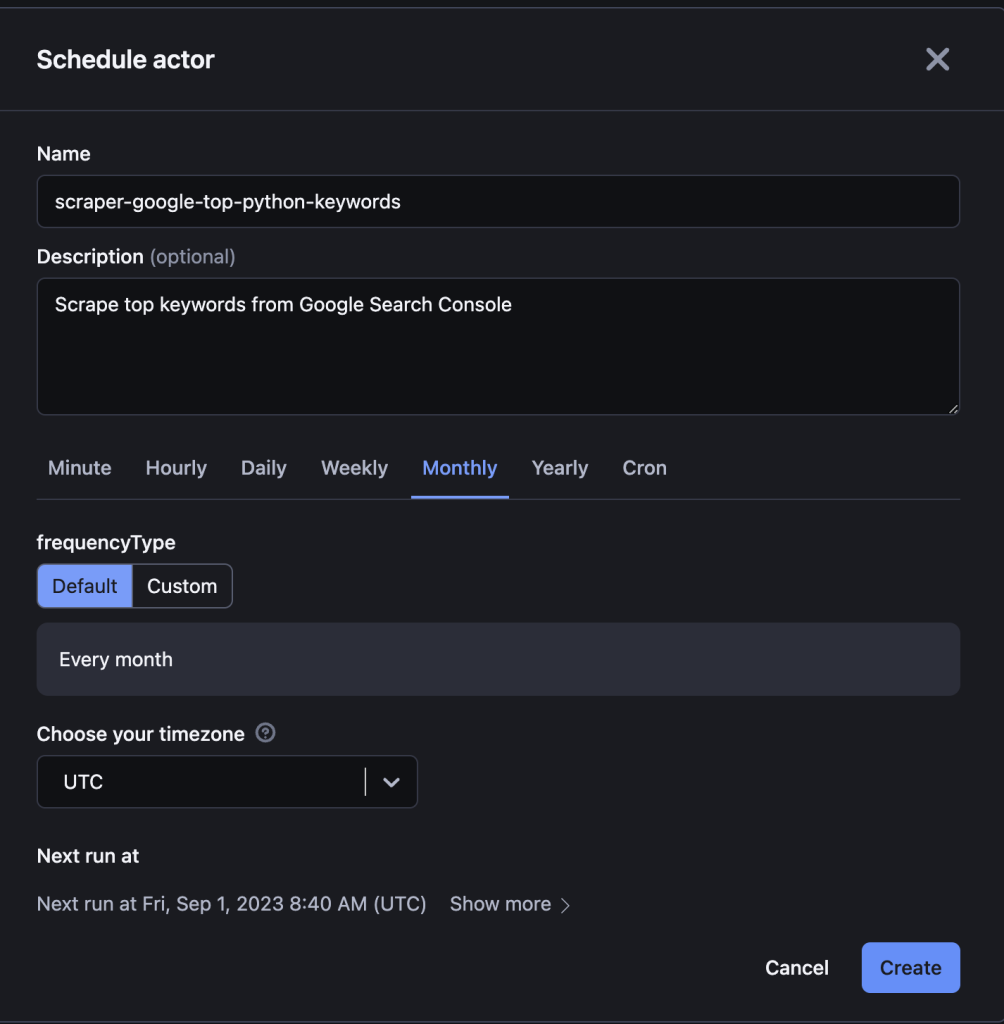Open the Cron tab
The image size is (1004, 1024).
coord(645,468)
